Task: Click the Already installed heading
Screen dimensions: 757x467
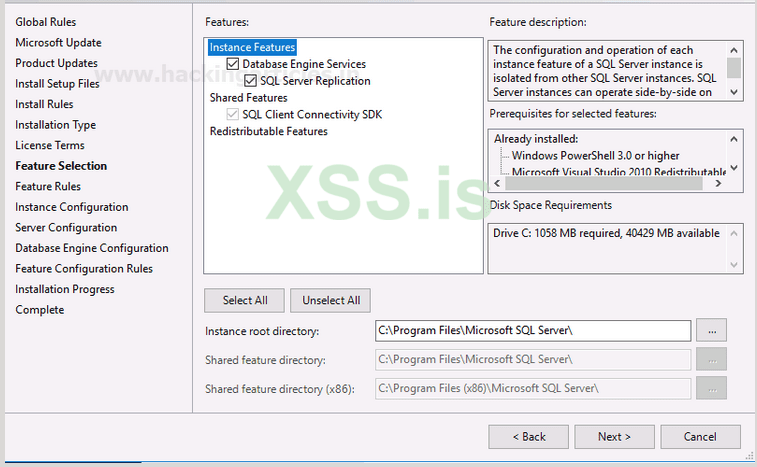Action: (x=536, y=139)
